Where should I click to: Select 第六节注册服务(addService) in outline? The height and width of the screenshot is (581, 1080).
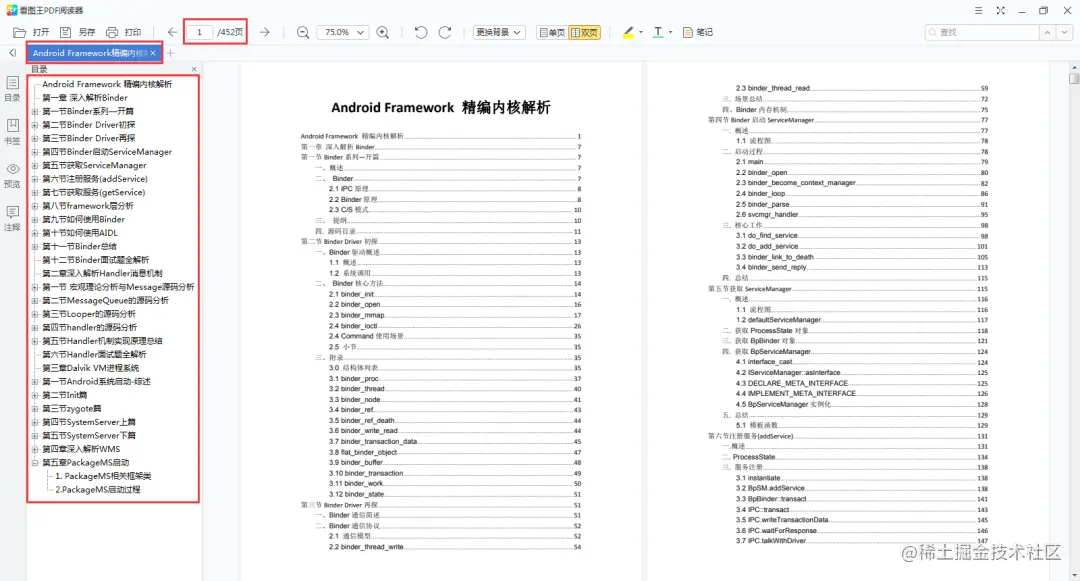95,179
